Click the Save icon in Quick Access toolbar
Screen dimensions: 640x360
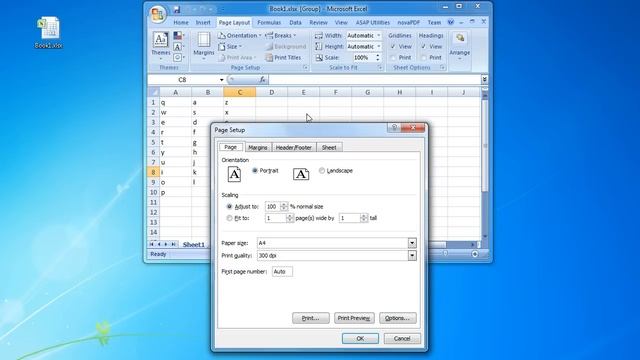(x=177, y=9)
